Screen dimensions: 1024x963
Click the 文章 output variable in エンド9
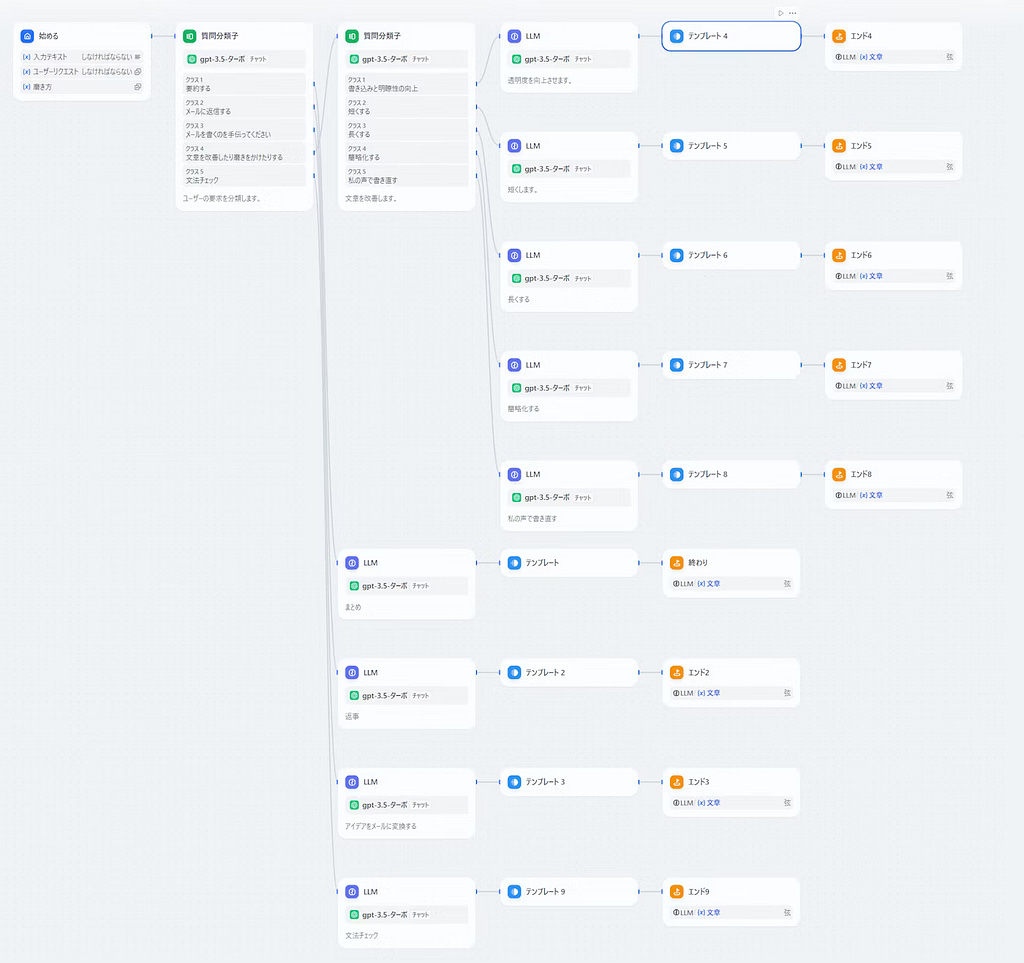708,912
